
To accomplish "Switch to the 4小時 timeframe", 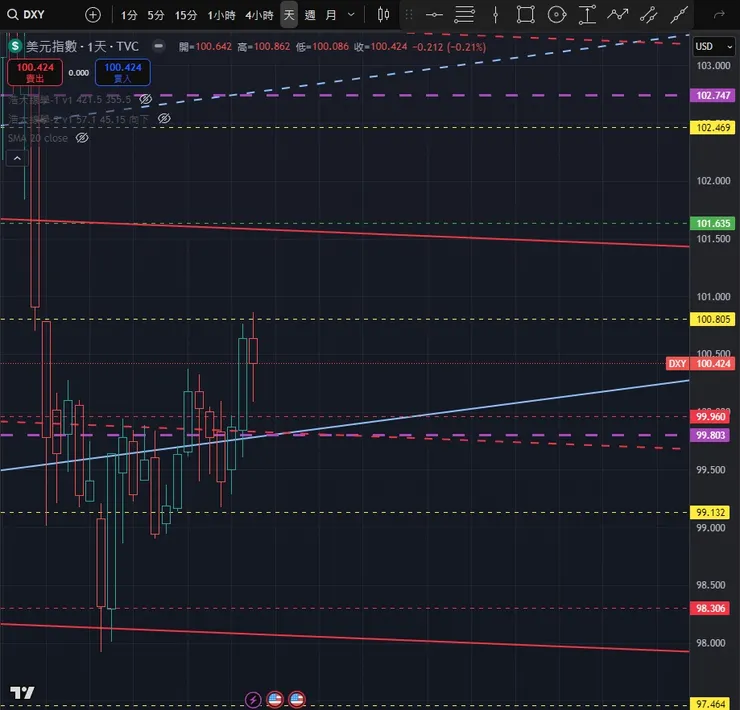I will tap(260, 15).
